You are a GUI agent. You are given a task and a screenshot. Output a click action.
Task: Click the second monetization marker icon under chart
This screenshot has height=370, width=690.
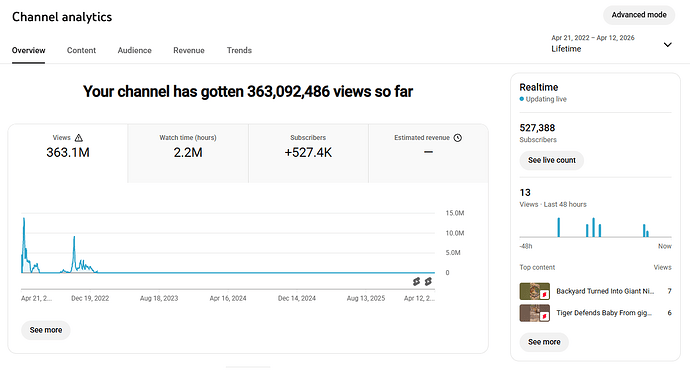click(x=428, y=281)
